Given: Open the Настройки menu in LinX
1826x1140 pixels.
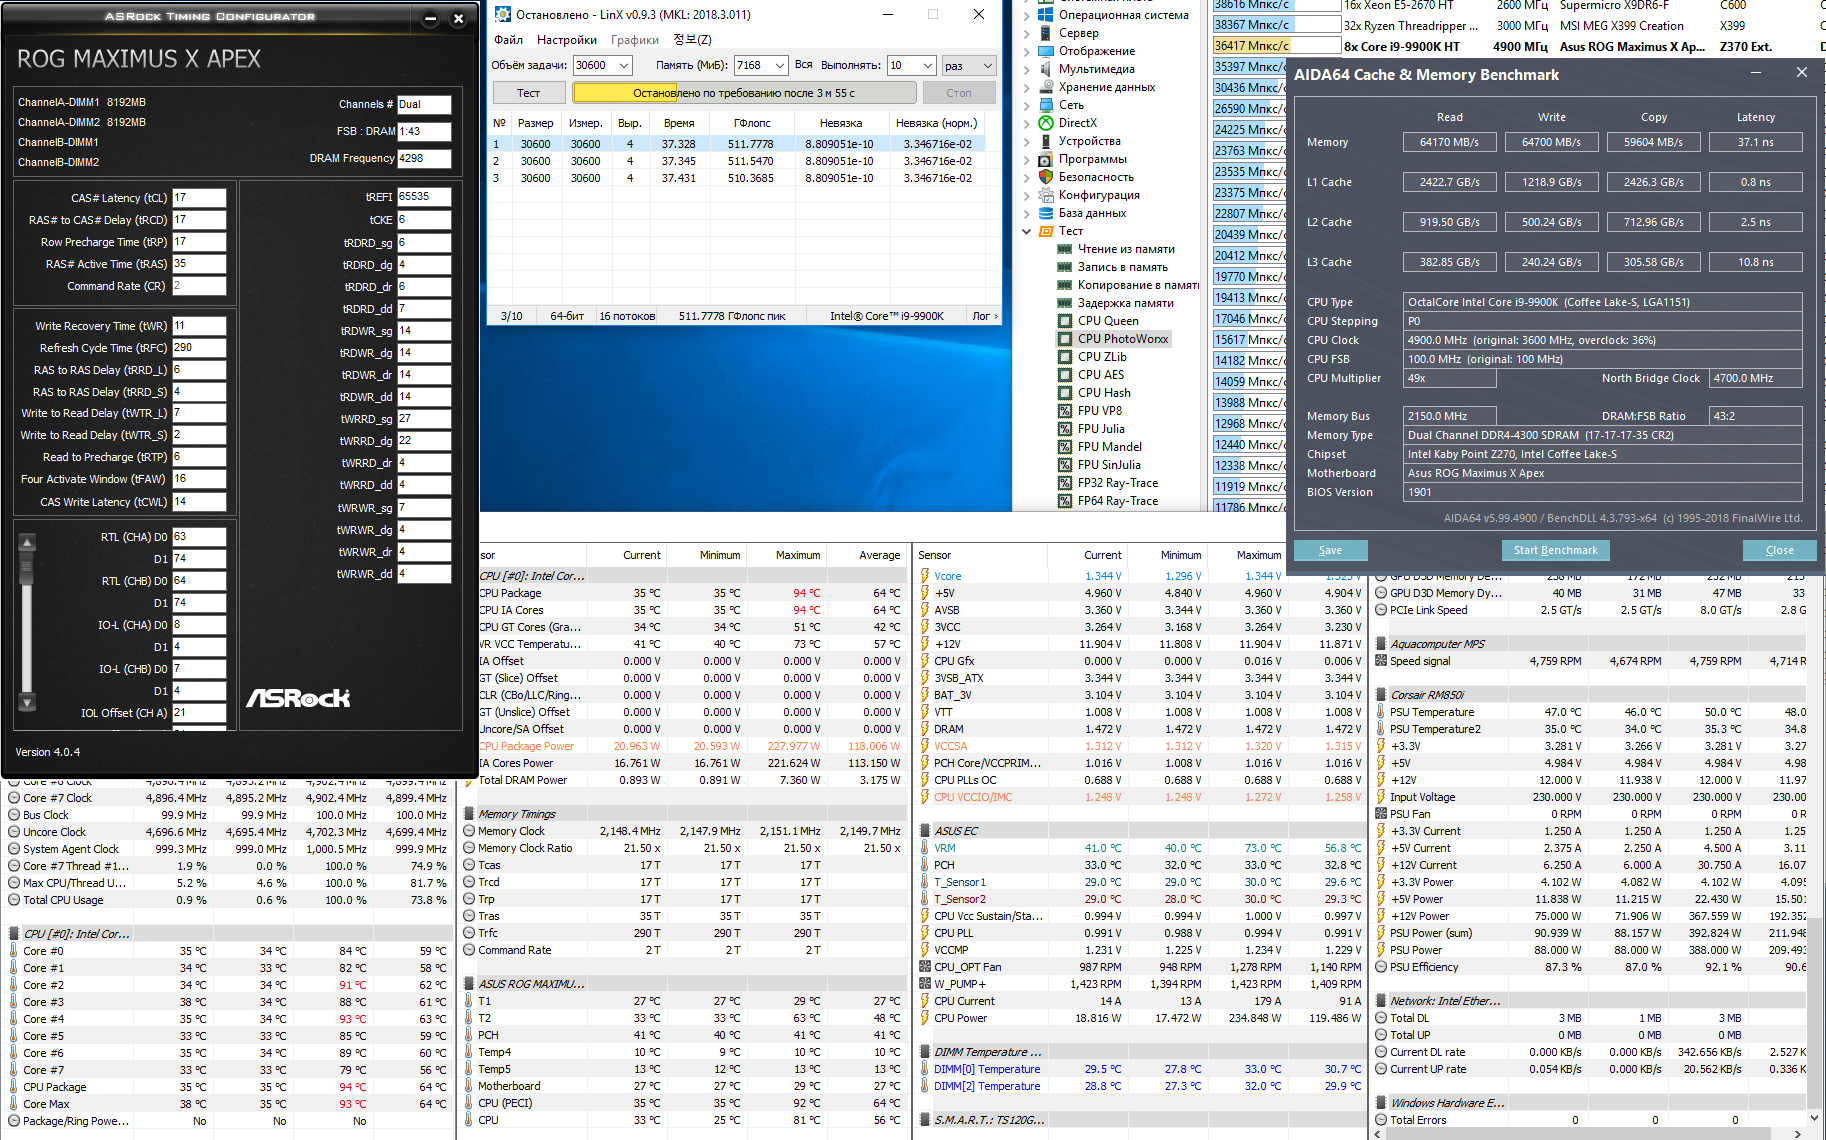Looking at the screenshot, I should [x=567, y=40].
